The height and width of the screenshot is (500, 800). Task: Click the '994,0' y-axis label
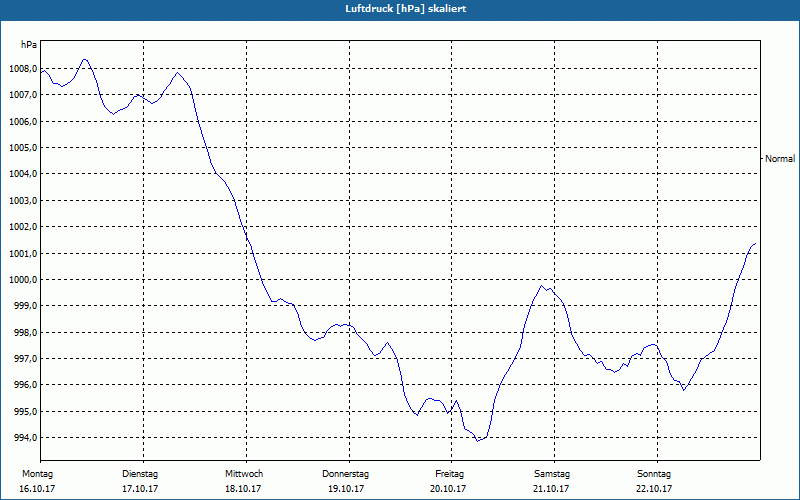click(x=26, y=438)
